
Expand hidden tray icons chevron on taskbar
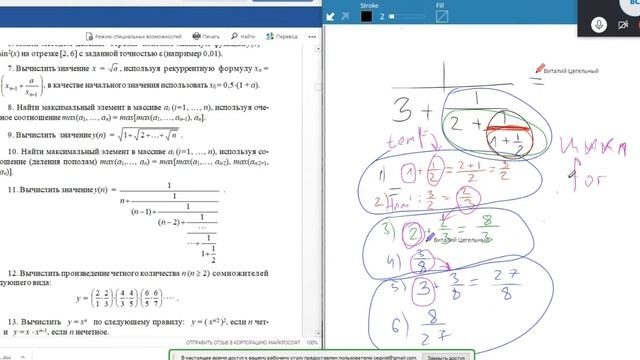pyautogui.click(x=23, y=357)
